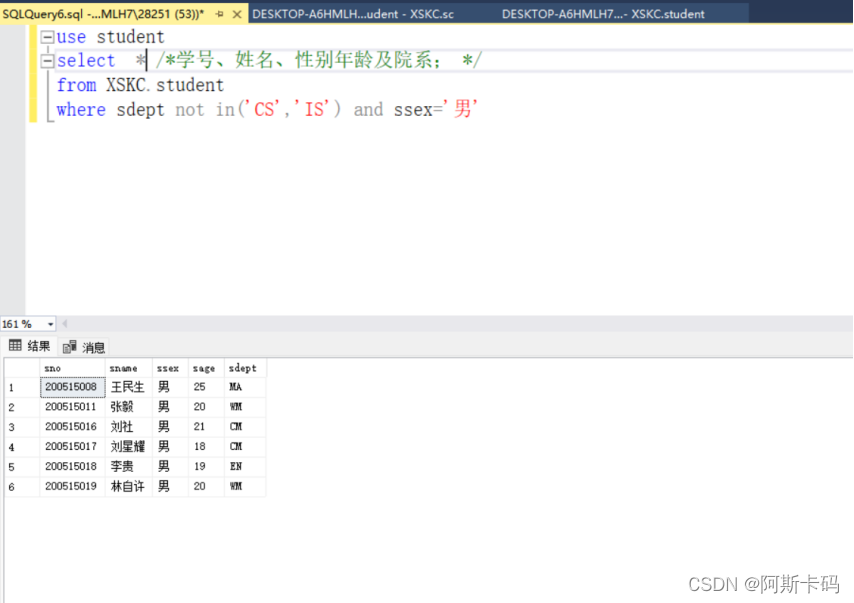Select age cell 25 in row 1

206,387
